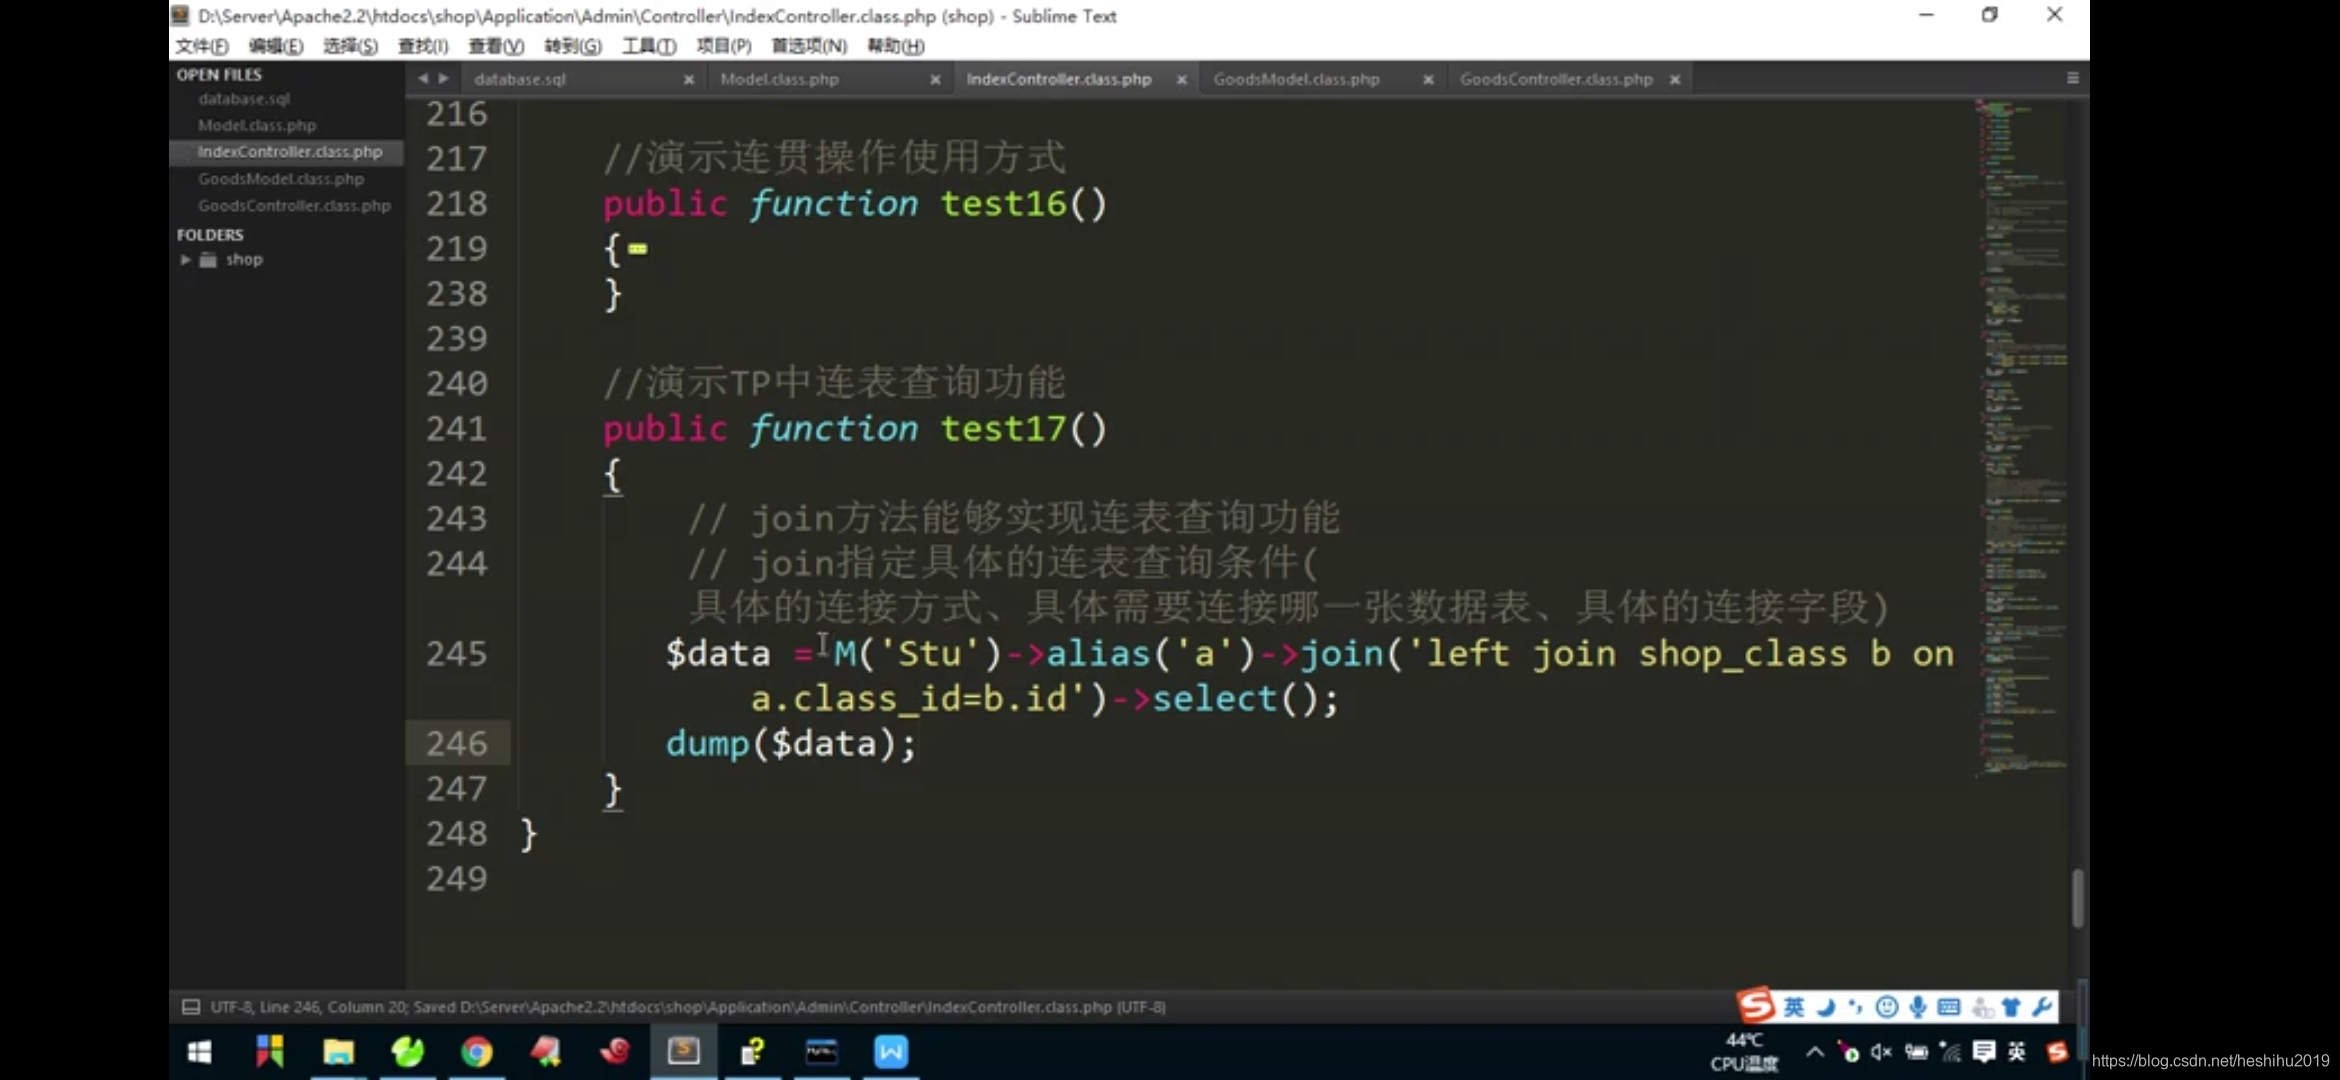Click Sublime Text taskbar icon
The image size is (2340, 1080).
(x=684, y=1052)
